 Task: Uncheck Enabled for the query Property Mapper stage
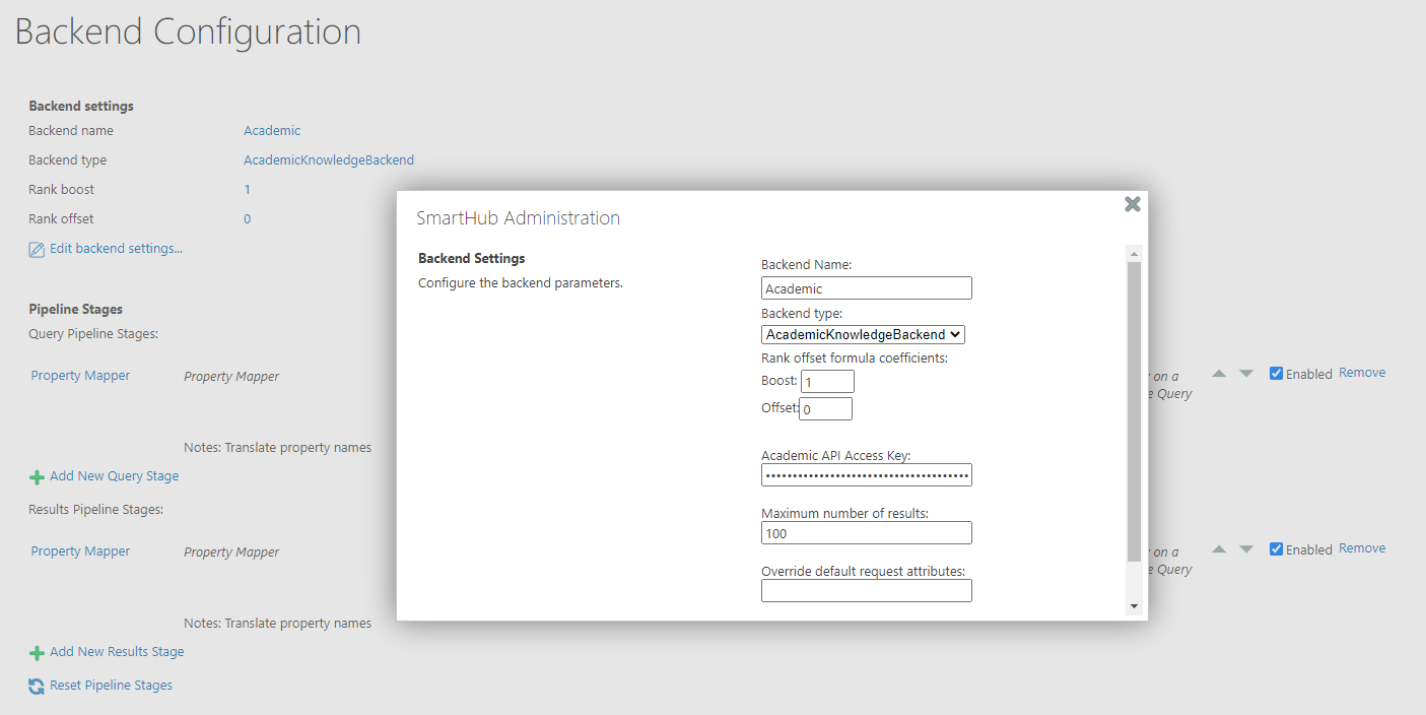(x=1276, y=374)
